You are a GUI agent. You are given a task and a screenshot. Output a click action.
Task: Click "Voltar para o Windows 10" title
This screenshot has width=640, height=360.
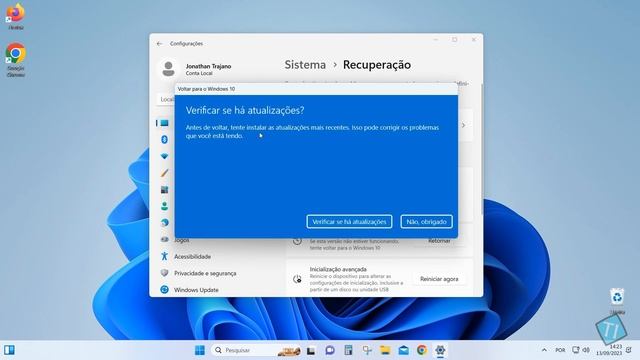coord(206,89)
